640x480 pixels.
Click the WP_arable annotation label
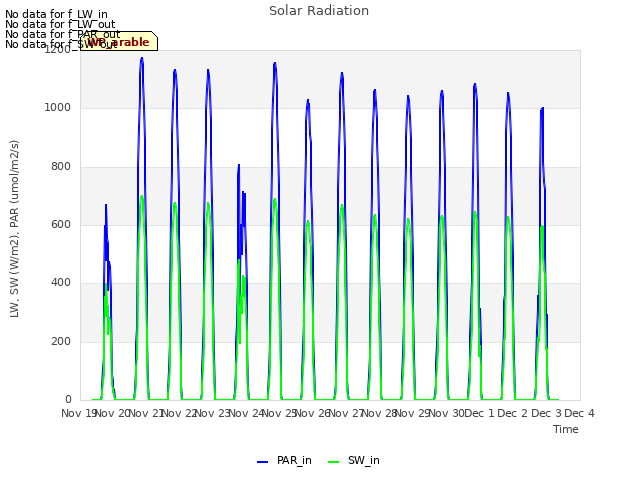click(x=119, y=41)
